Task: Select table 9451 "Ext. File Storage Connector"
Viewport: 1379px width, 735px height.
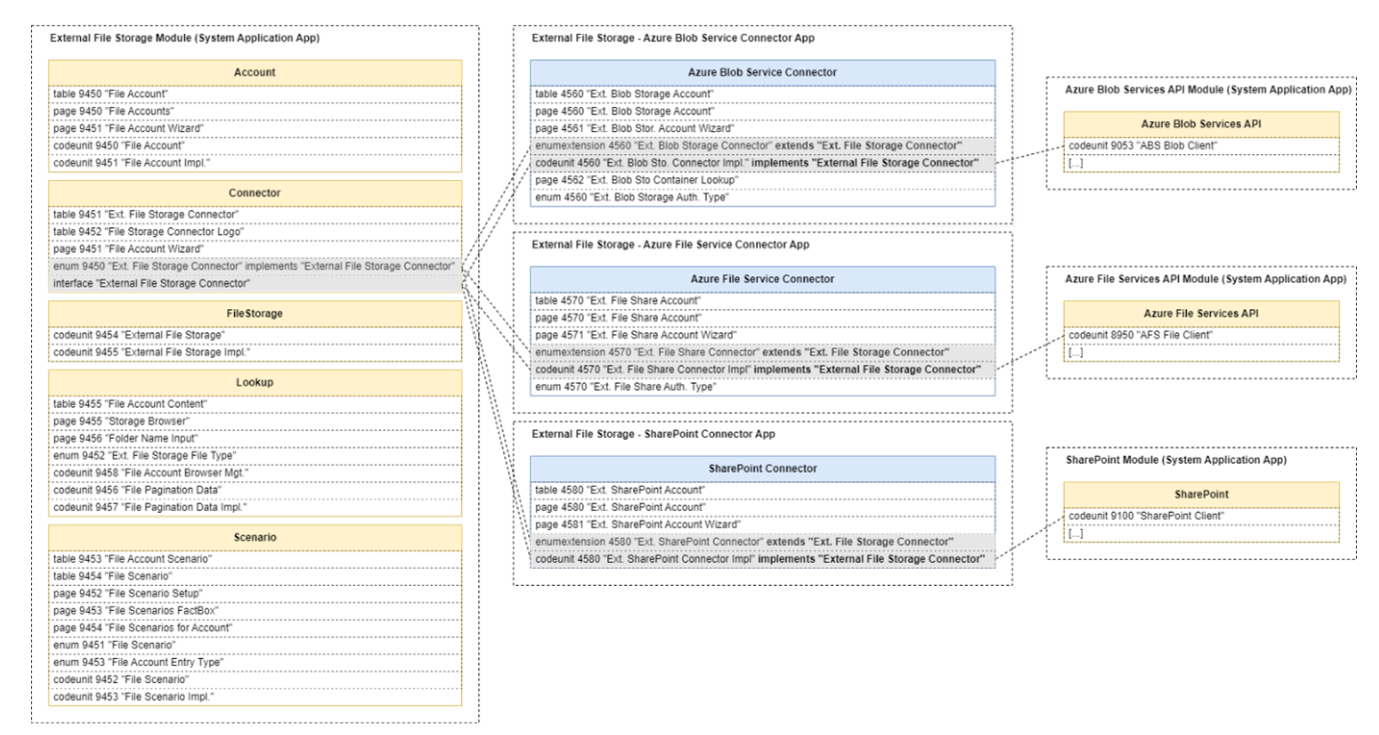Action: pos(256,214)
